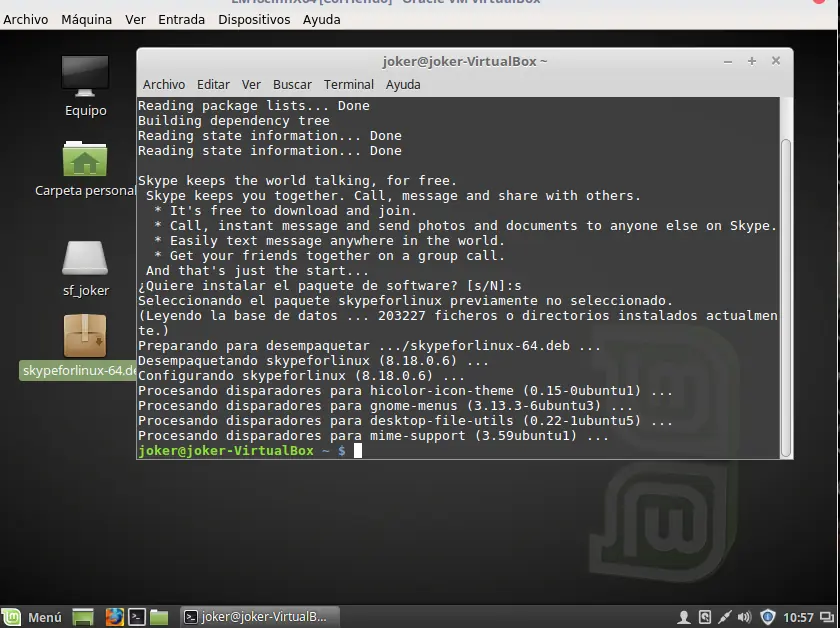840x628 pixels.
Task: Select the sf_joker drive desktop icon
Action: tap(85, 268)
